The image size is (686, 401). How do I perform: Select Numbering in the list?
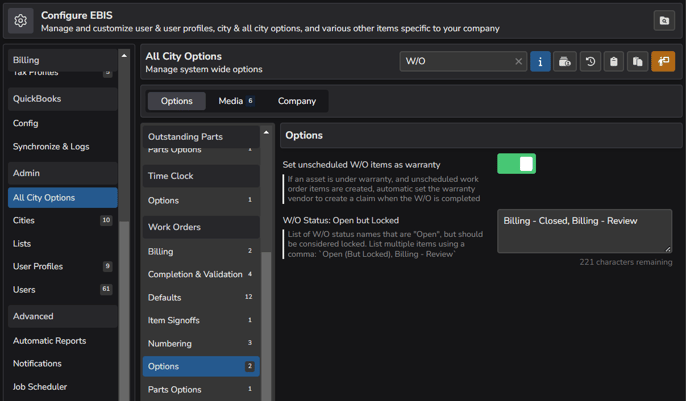tap(201, 343)
